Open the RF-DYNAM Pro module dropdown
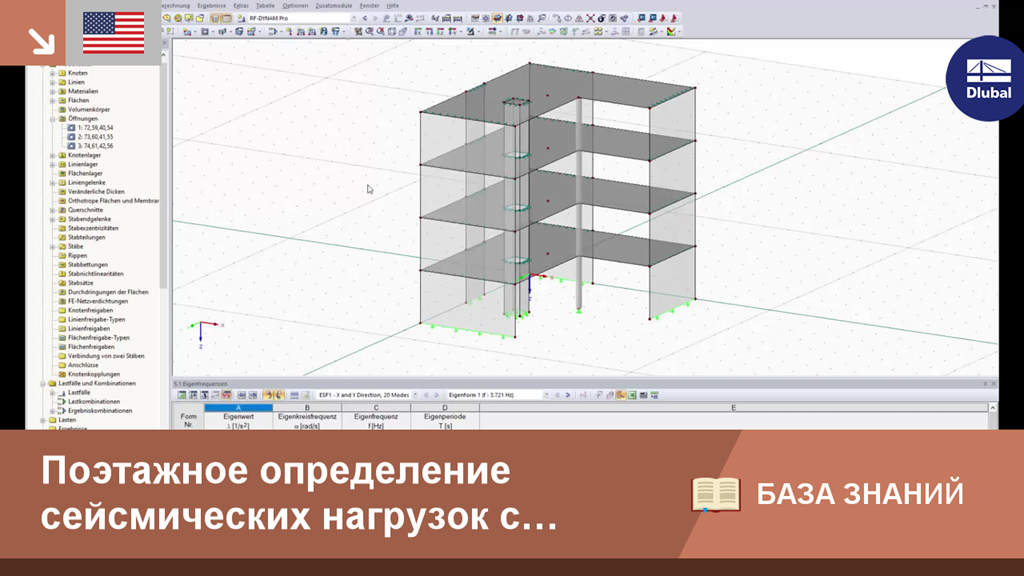This screenshot has width=1024, height=576. (x=353, y=18)
